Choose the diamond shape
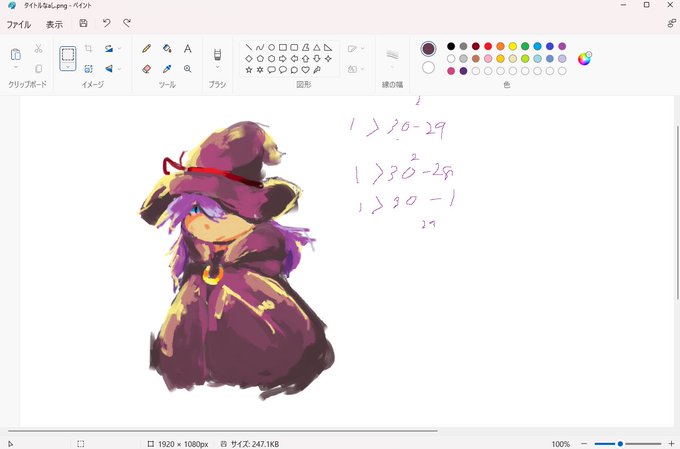The height and width of the screenshot is (449, 680). (248, 59)
